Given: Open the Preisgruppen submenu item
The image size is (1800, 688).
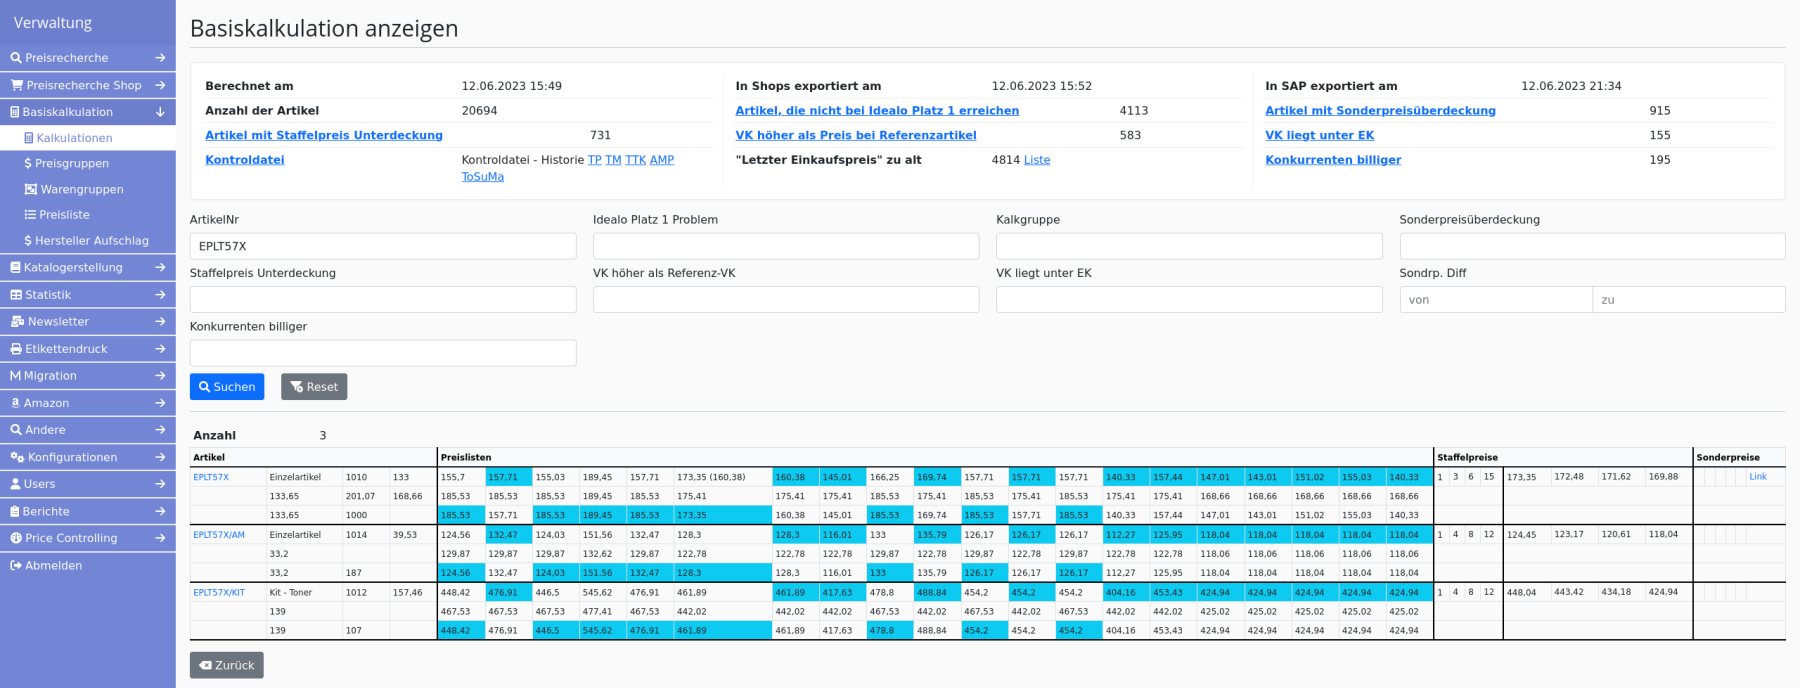Looking at the screenshot, I should (x=71, y=164).
